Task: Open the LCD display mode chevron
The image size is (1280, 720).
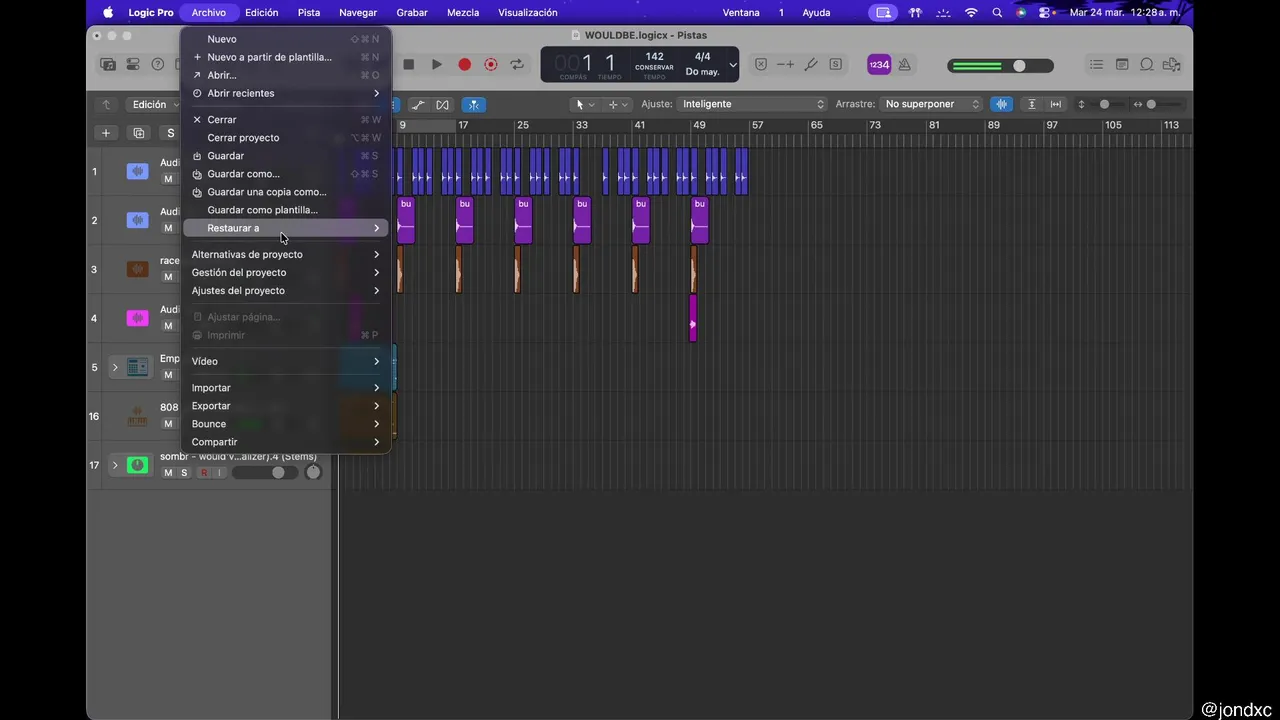Action: (733, 64)
